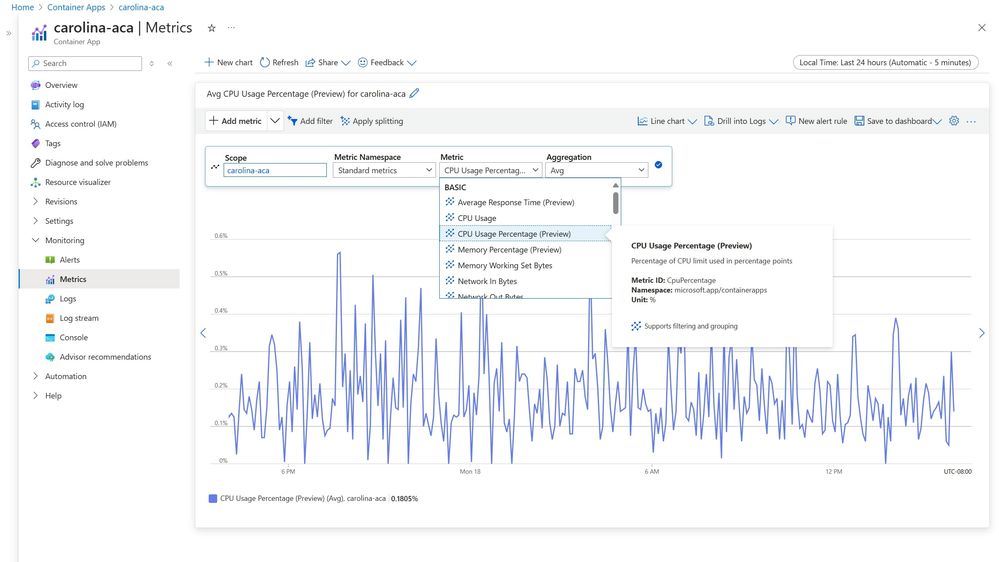This screenshot has height=562, width=999.
Task: Open Tags in the sidebar
Action: point(52,143)
